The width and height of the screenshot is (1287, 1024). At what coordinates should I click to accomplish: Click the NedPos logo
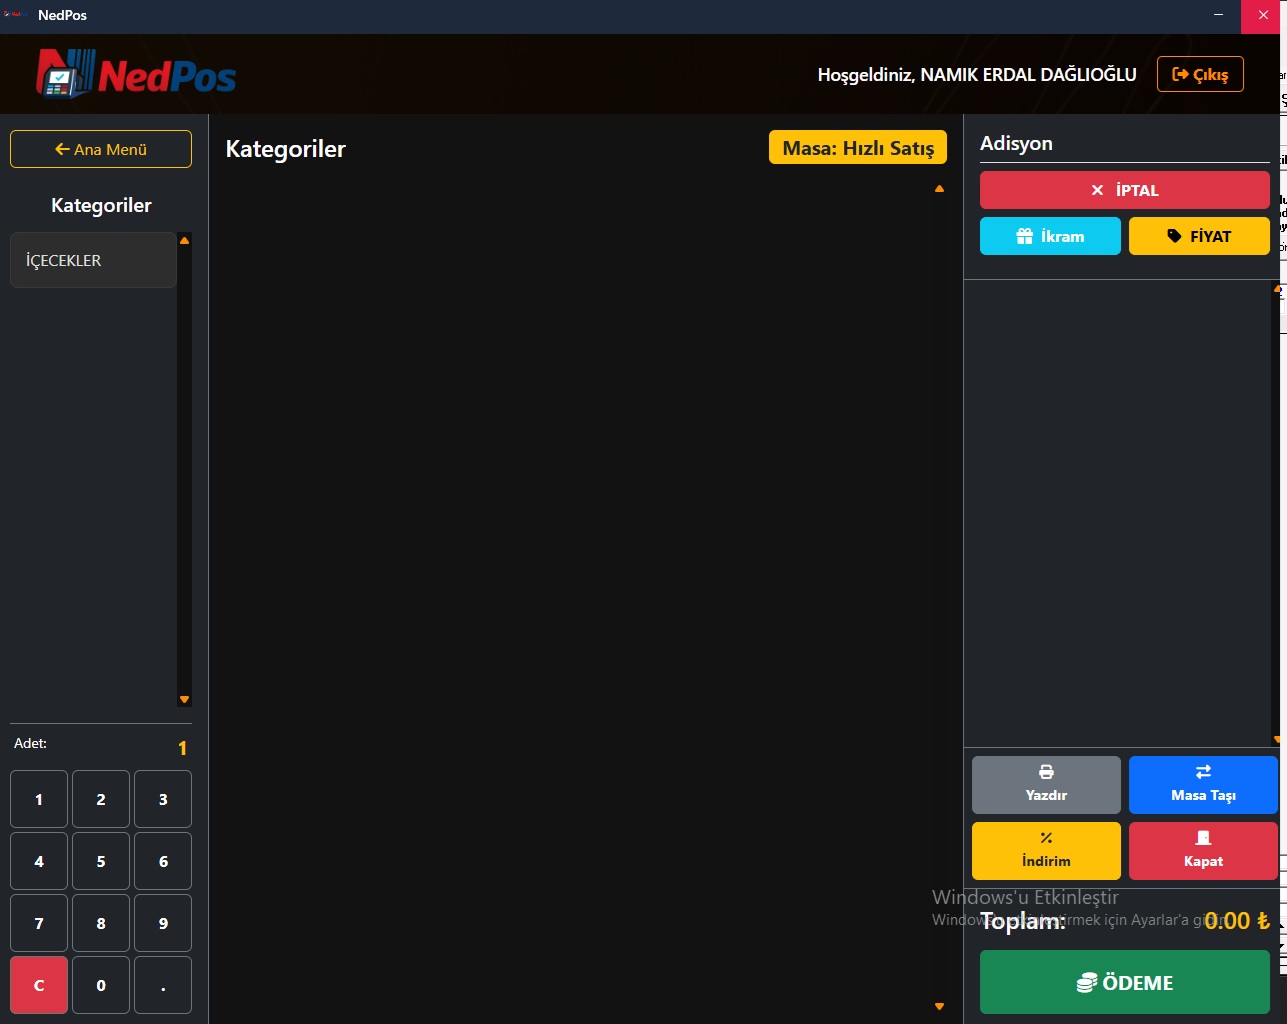(x=136, y=74)
